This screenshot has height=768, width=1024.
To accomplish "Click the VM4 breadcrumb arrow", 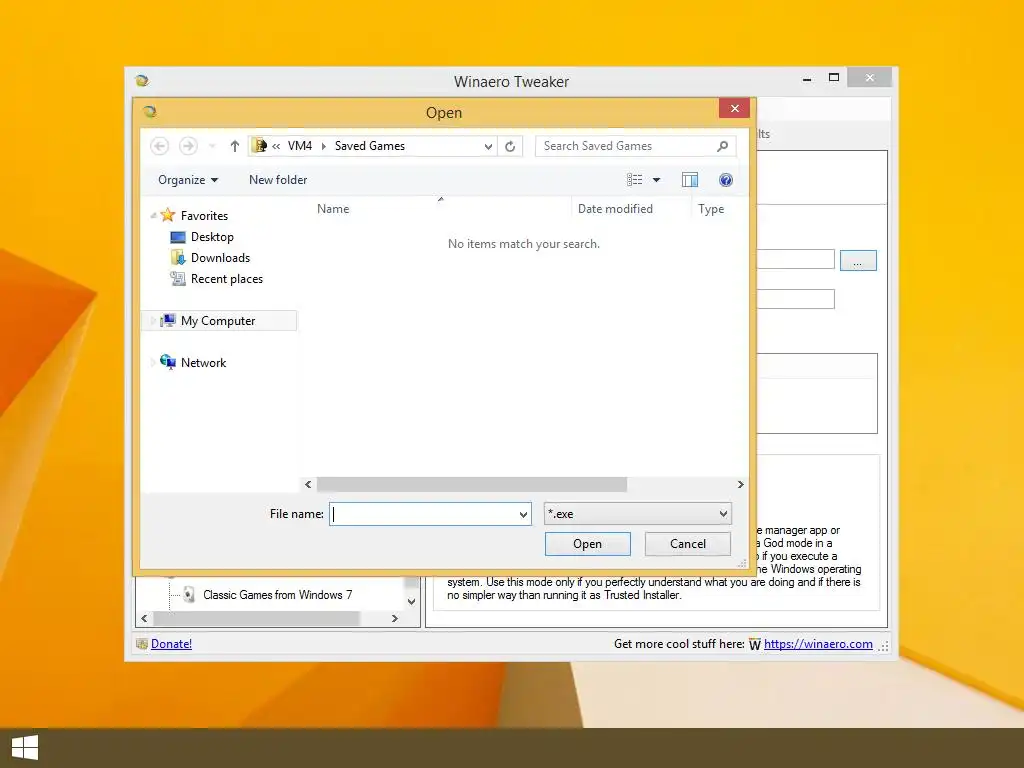I will (323, 146).
